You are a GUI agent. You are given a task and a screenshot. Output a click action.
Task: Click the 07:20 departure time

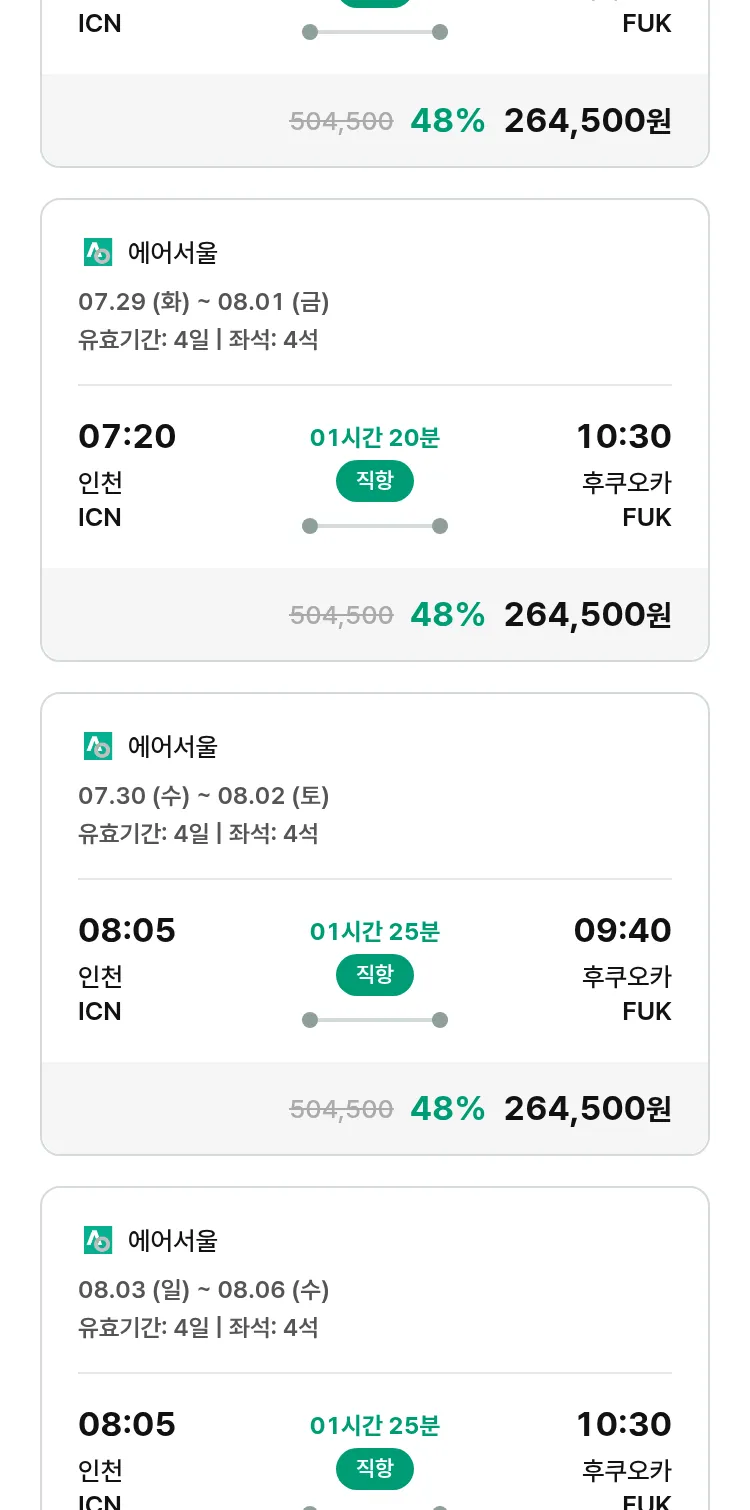pyautogui.click(x=127, y=437)
